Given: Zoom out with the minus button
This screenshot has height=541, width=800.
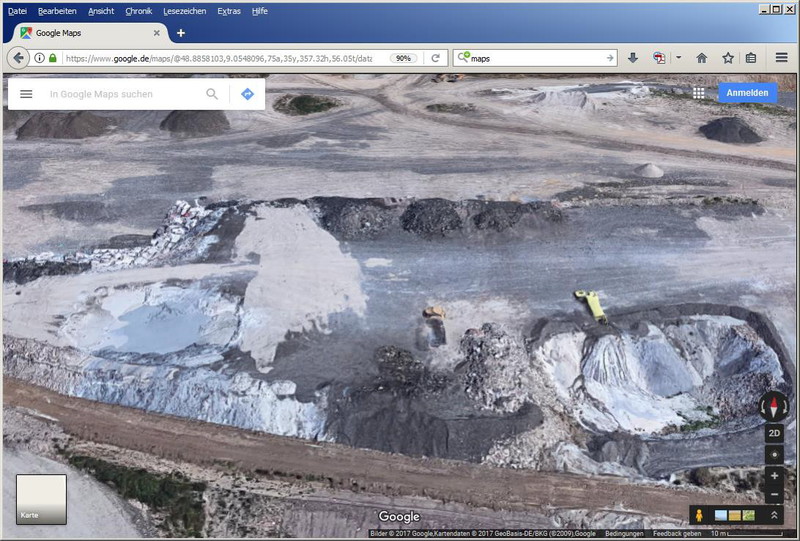Looking at the screenshot, I should click(774, 495).
